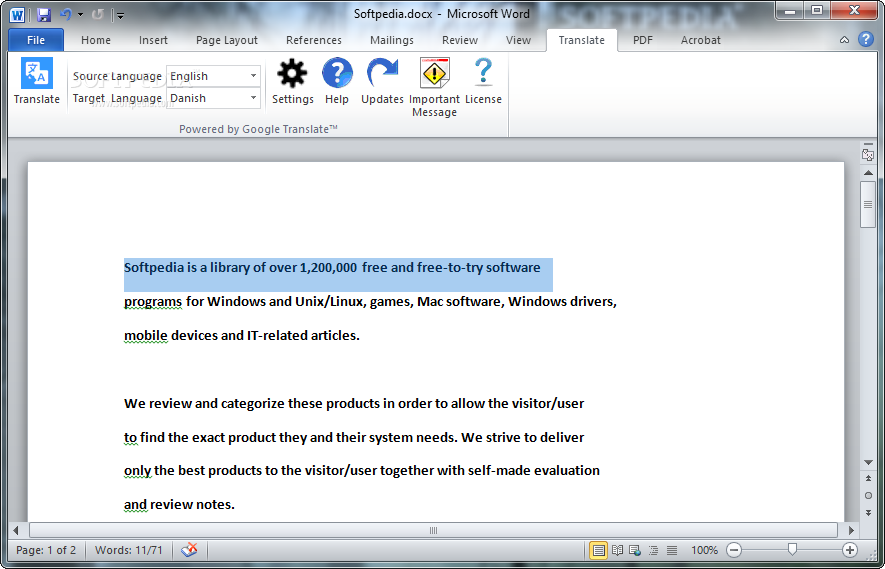This screenshot has width=885, height=569.
Task: Click the proofing errors status bar icon
Action: pos(189,550)
